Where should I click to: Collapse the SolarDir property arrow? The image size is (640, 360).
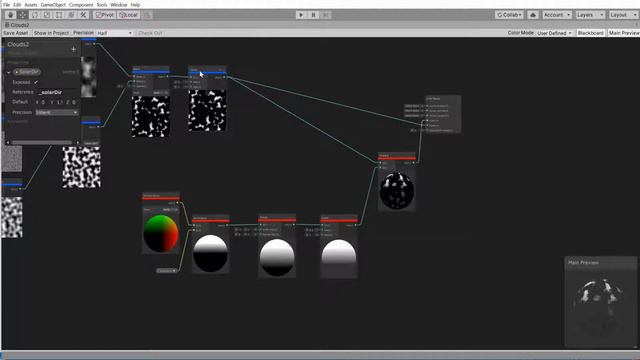coord(9,72)
